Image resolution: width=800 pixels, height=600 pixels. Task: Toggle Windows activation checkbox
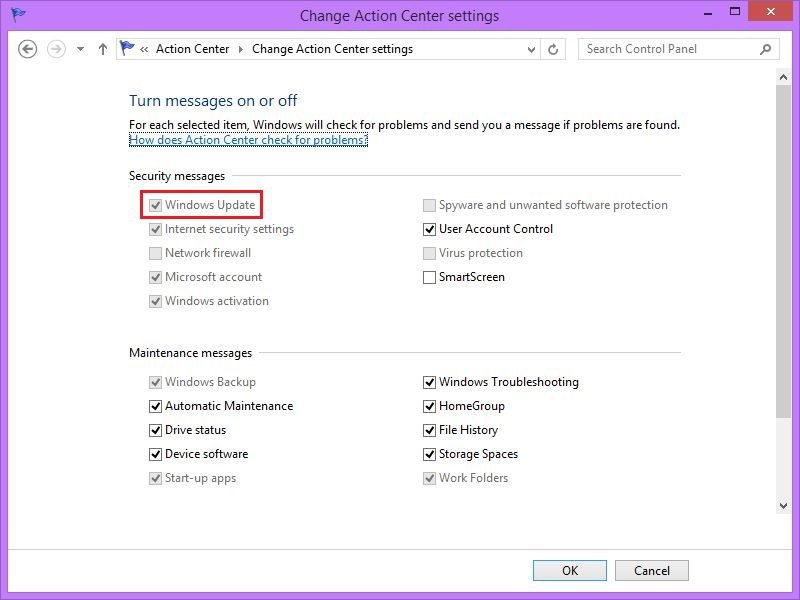coord(155,301)
